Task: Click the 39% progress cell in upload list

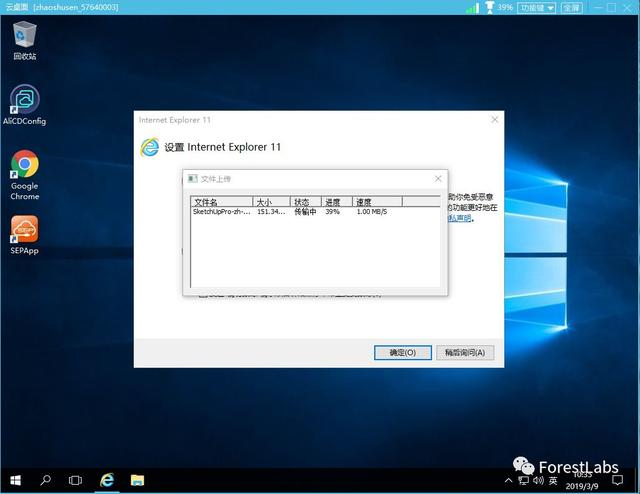Action: [332, 211]
